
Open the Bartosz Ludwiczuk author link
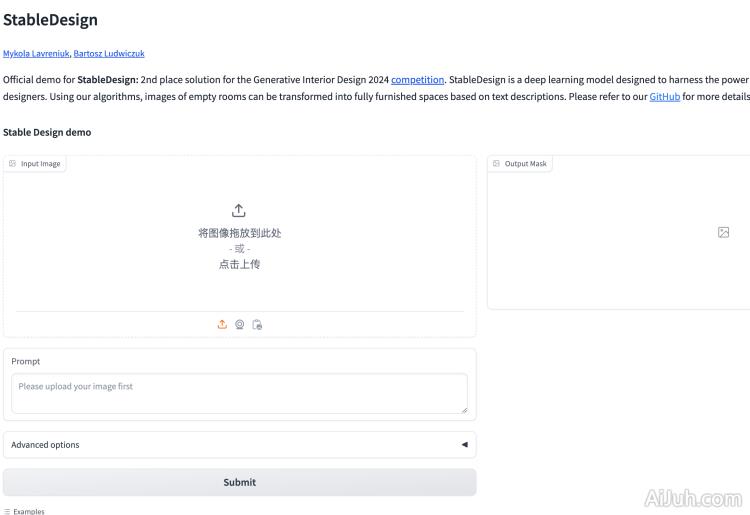[109, 54]
